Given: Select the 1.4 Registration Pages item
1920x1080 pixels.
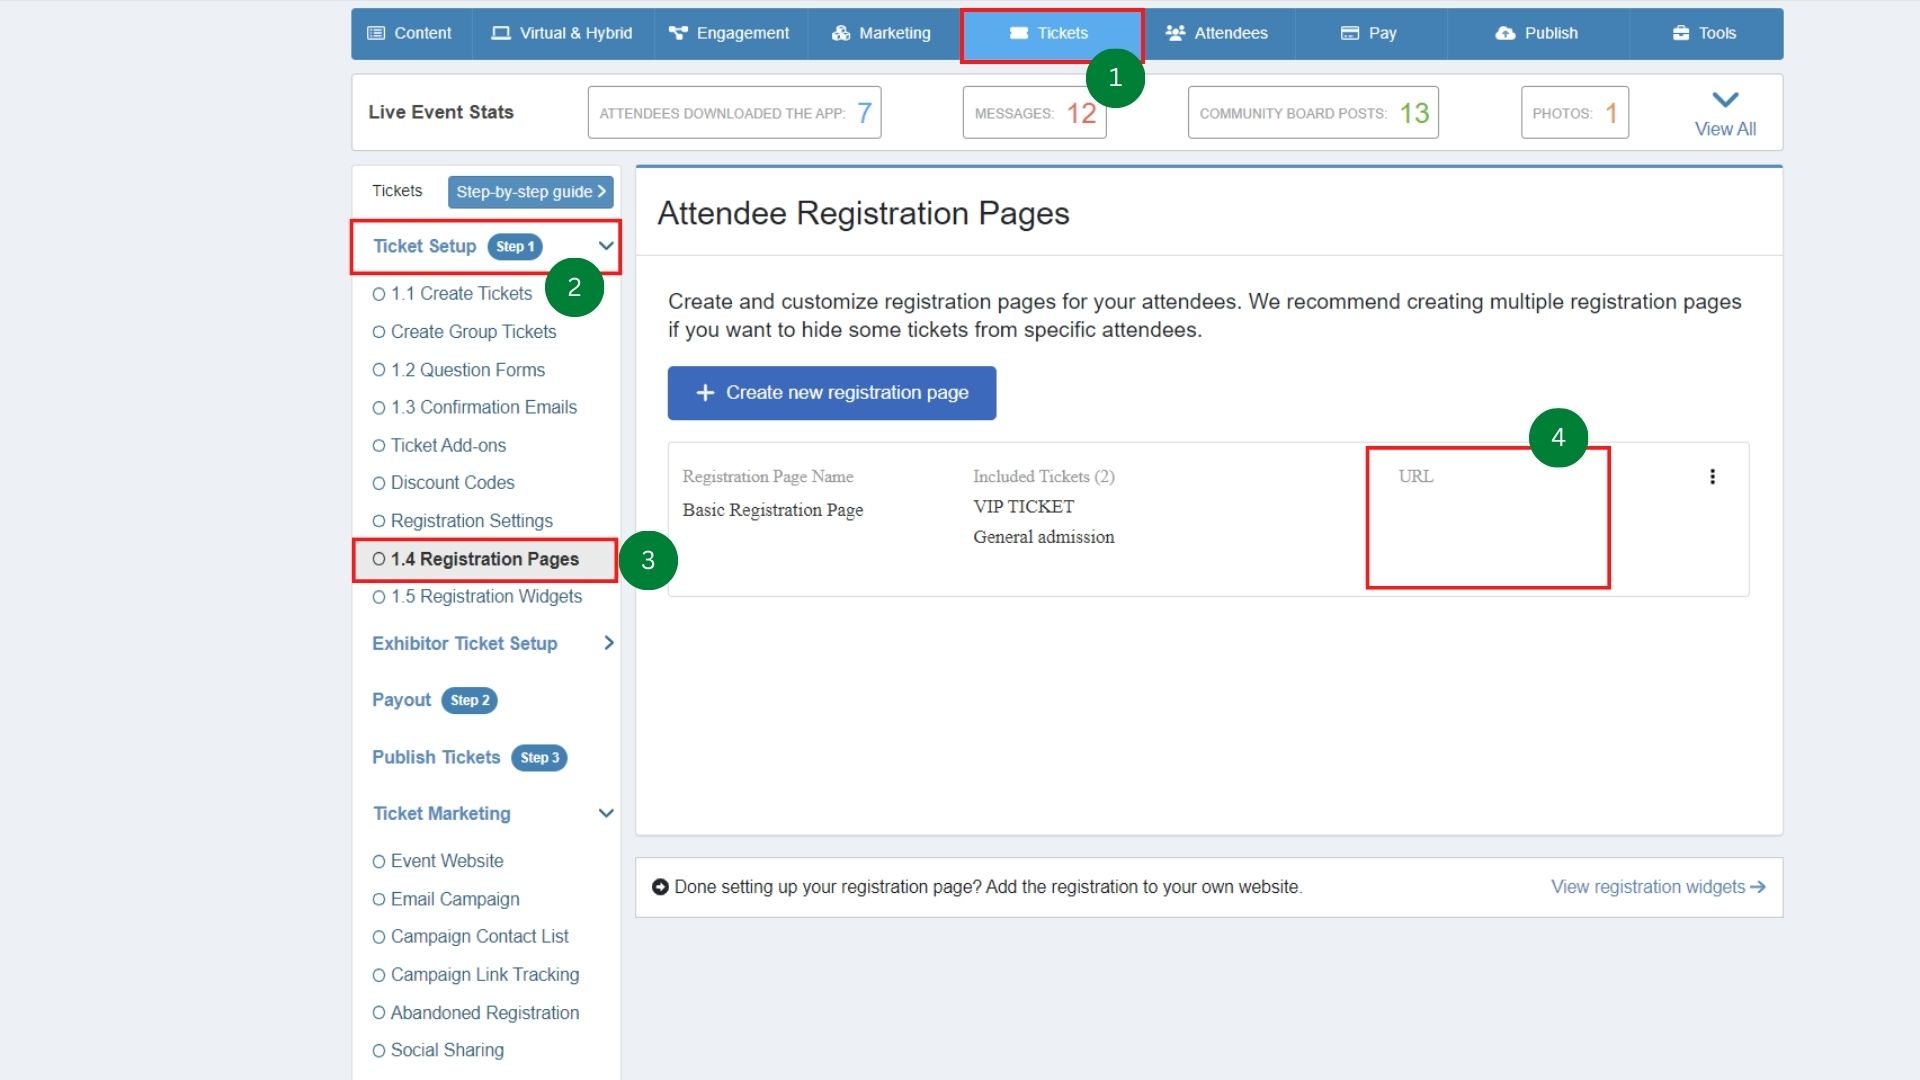Looking at the screenshot, I should [484, 558].
